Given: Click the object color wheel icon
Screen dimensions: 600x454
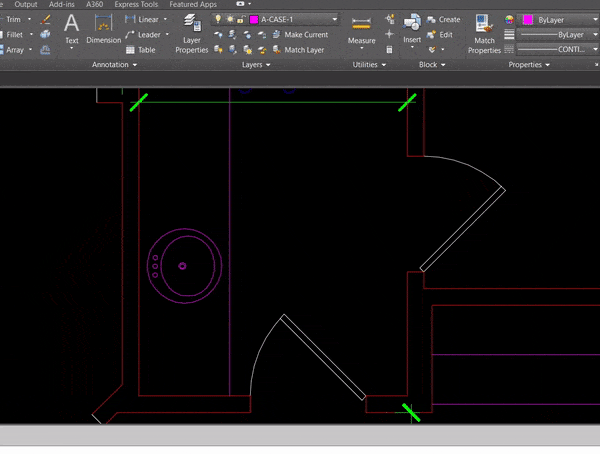Looking at the screenshot, I should [x=509, y=20].
